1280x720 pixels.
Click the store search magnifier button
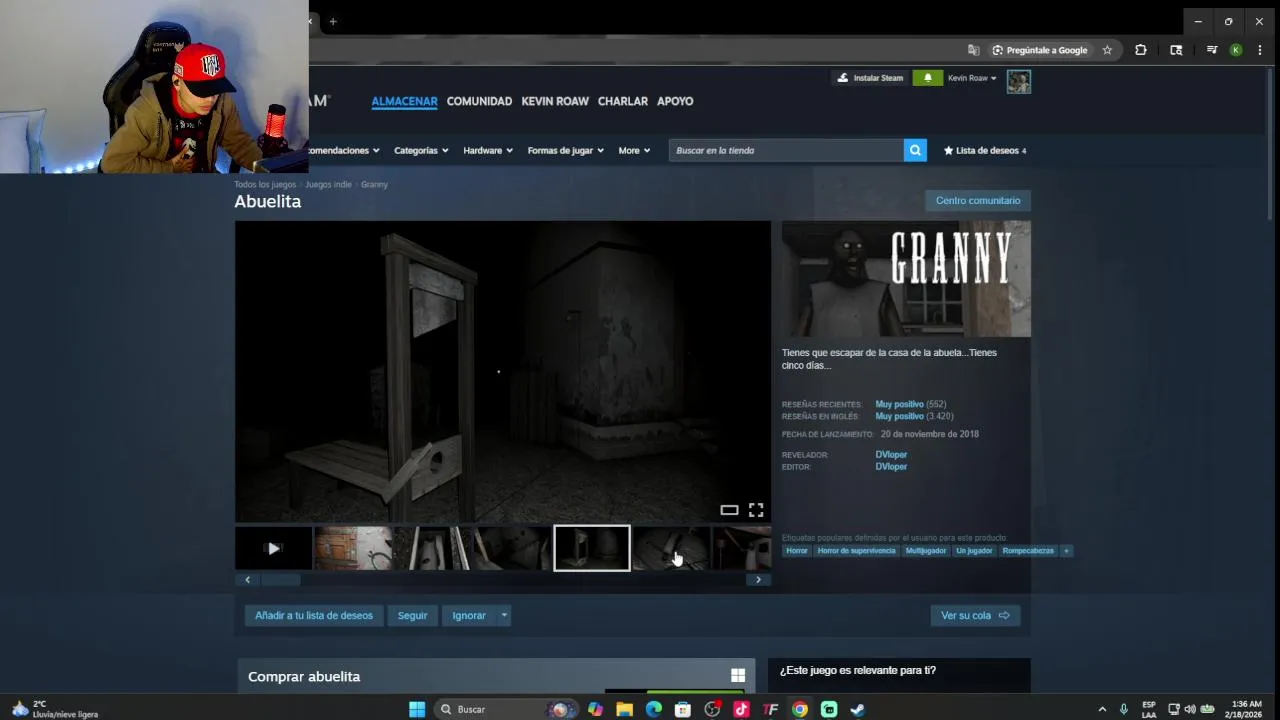(915, 150)
